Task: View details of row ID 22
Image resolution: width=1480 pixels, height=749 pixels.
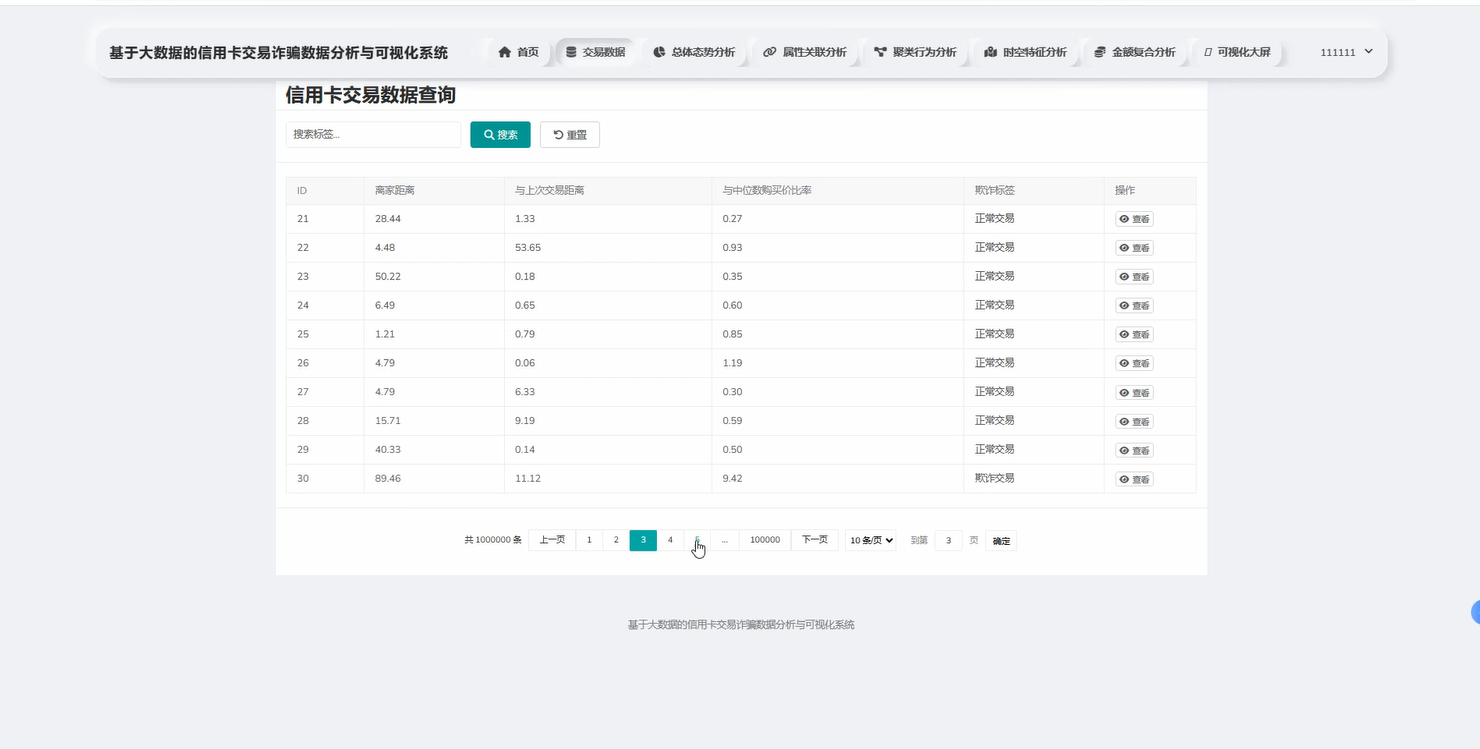Action: [x=1134, y=248]
